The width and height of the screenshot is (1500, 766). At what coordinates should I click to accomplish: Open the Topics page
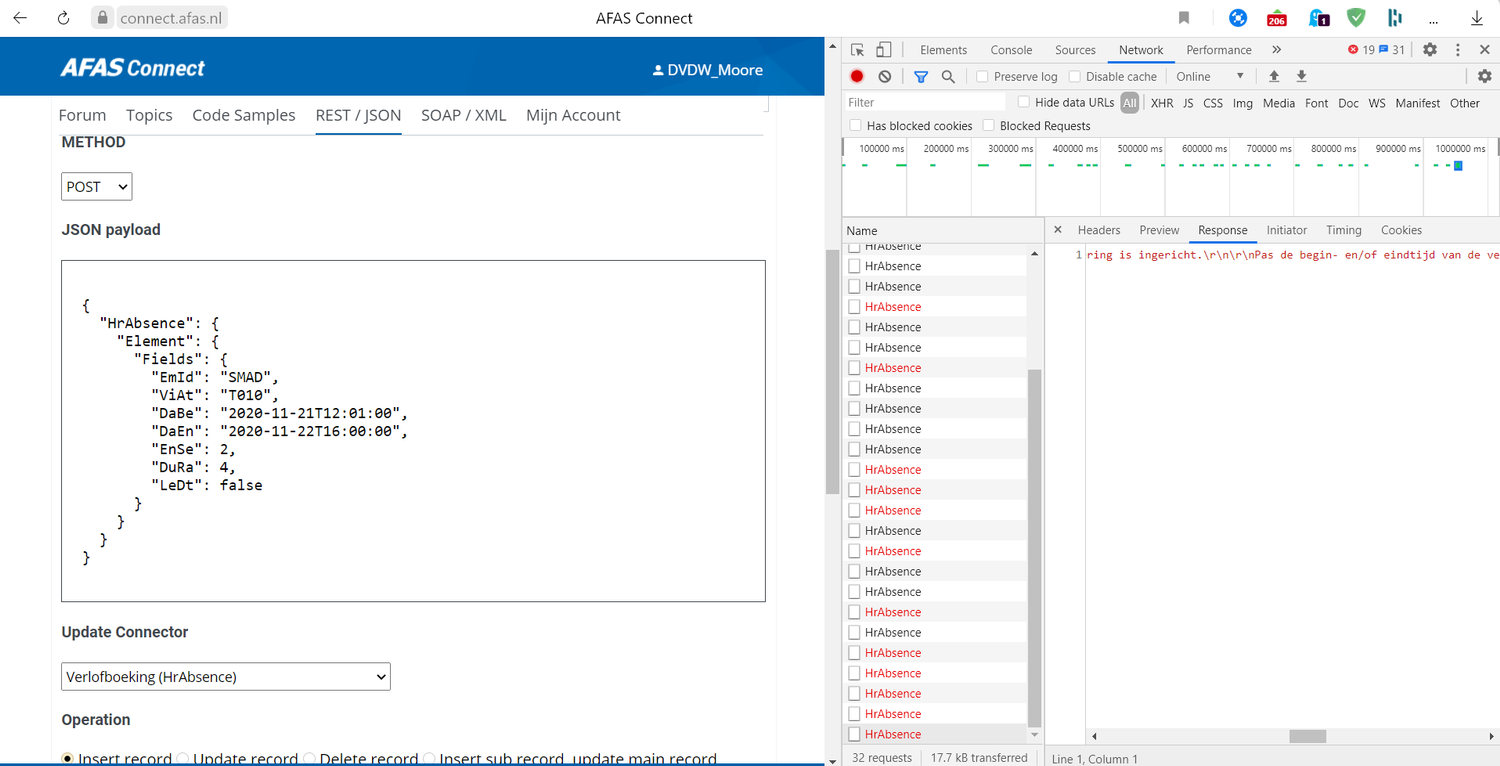[x=149, y=115]
